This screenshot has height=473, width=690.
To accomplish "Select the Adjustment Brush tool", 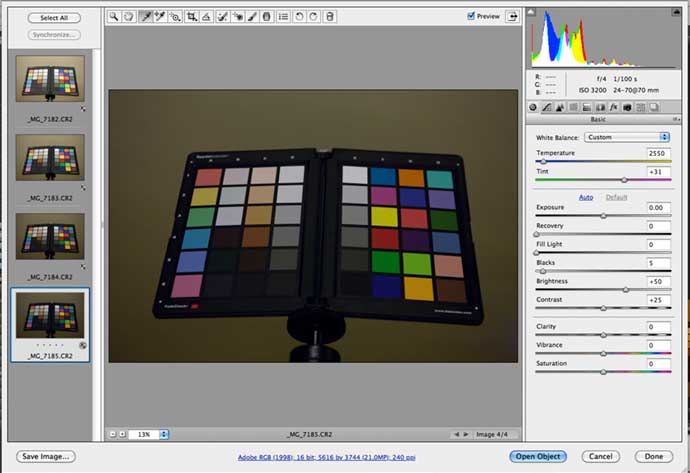I will [252, 17].
